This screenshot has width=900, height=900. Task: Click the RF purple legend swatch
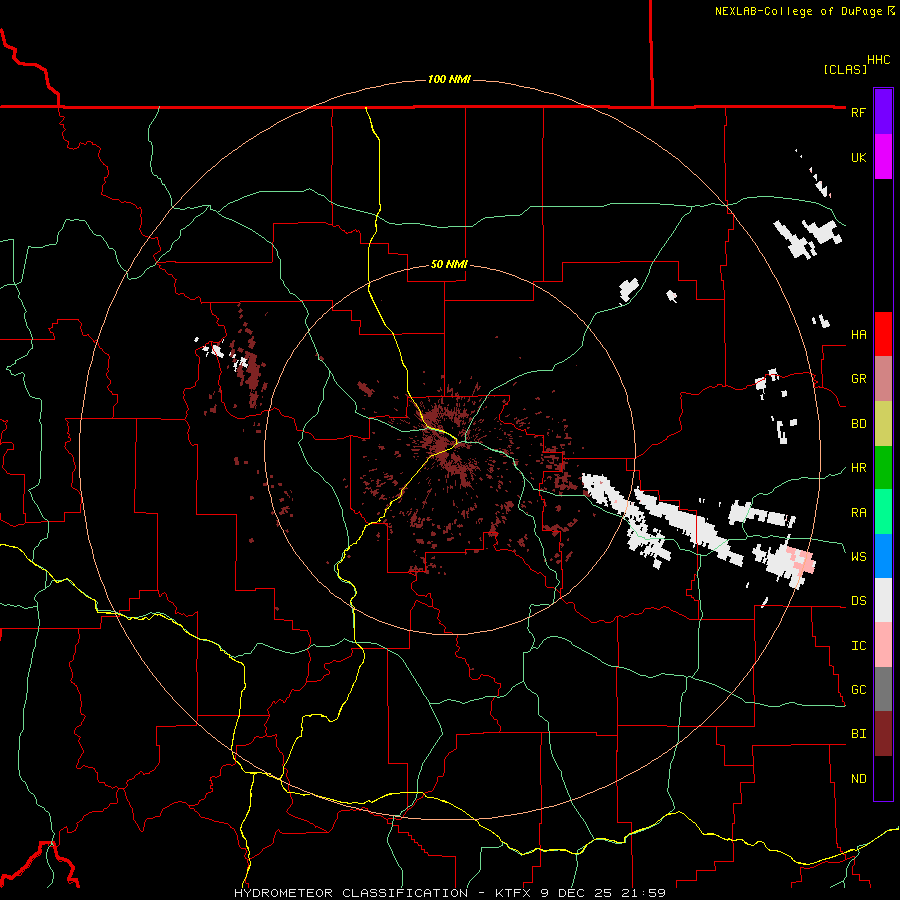(x=883, y=112)
